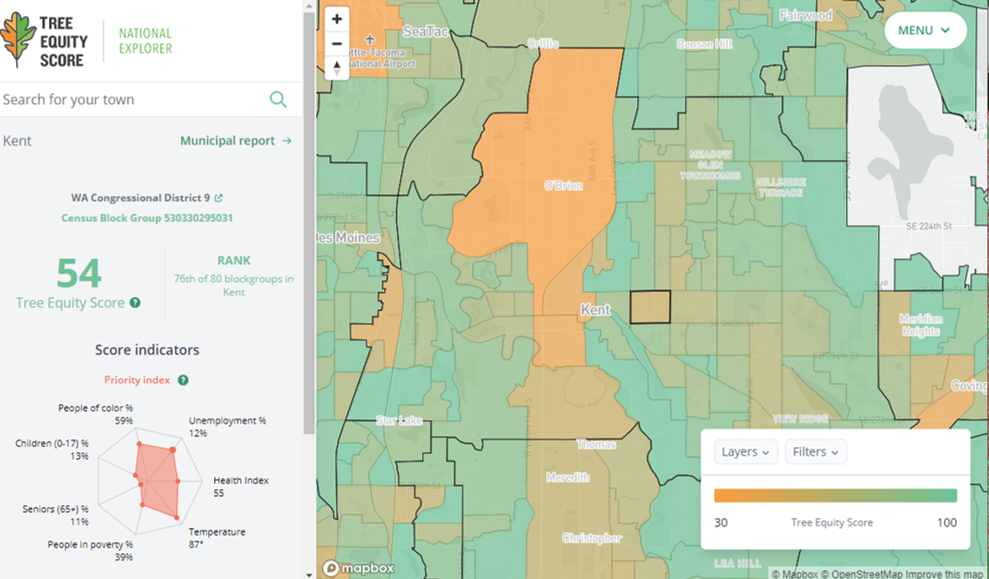This screenshot has width=989, height=579.
Task: Click the Kent municipality name in sidebar
Action: pos(17,141)
